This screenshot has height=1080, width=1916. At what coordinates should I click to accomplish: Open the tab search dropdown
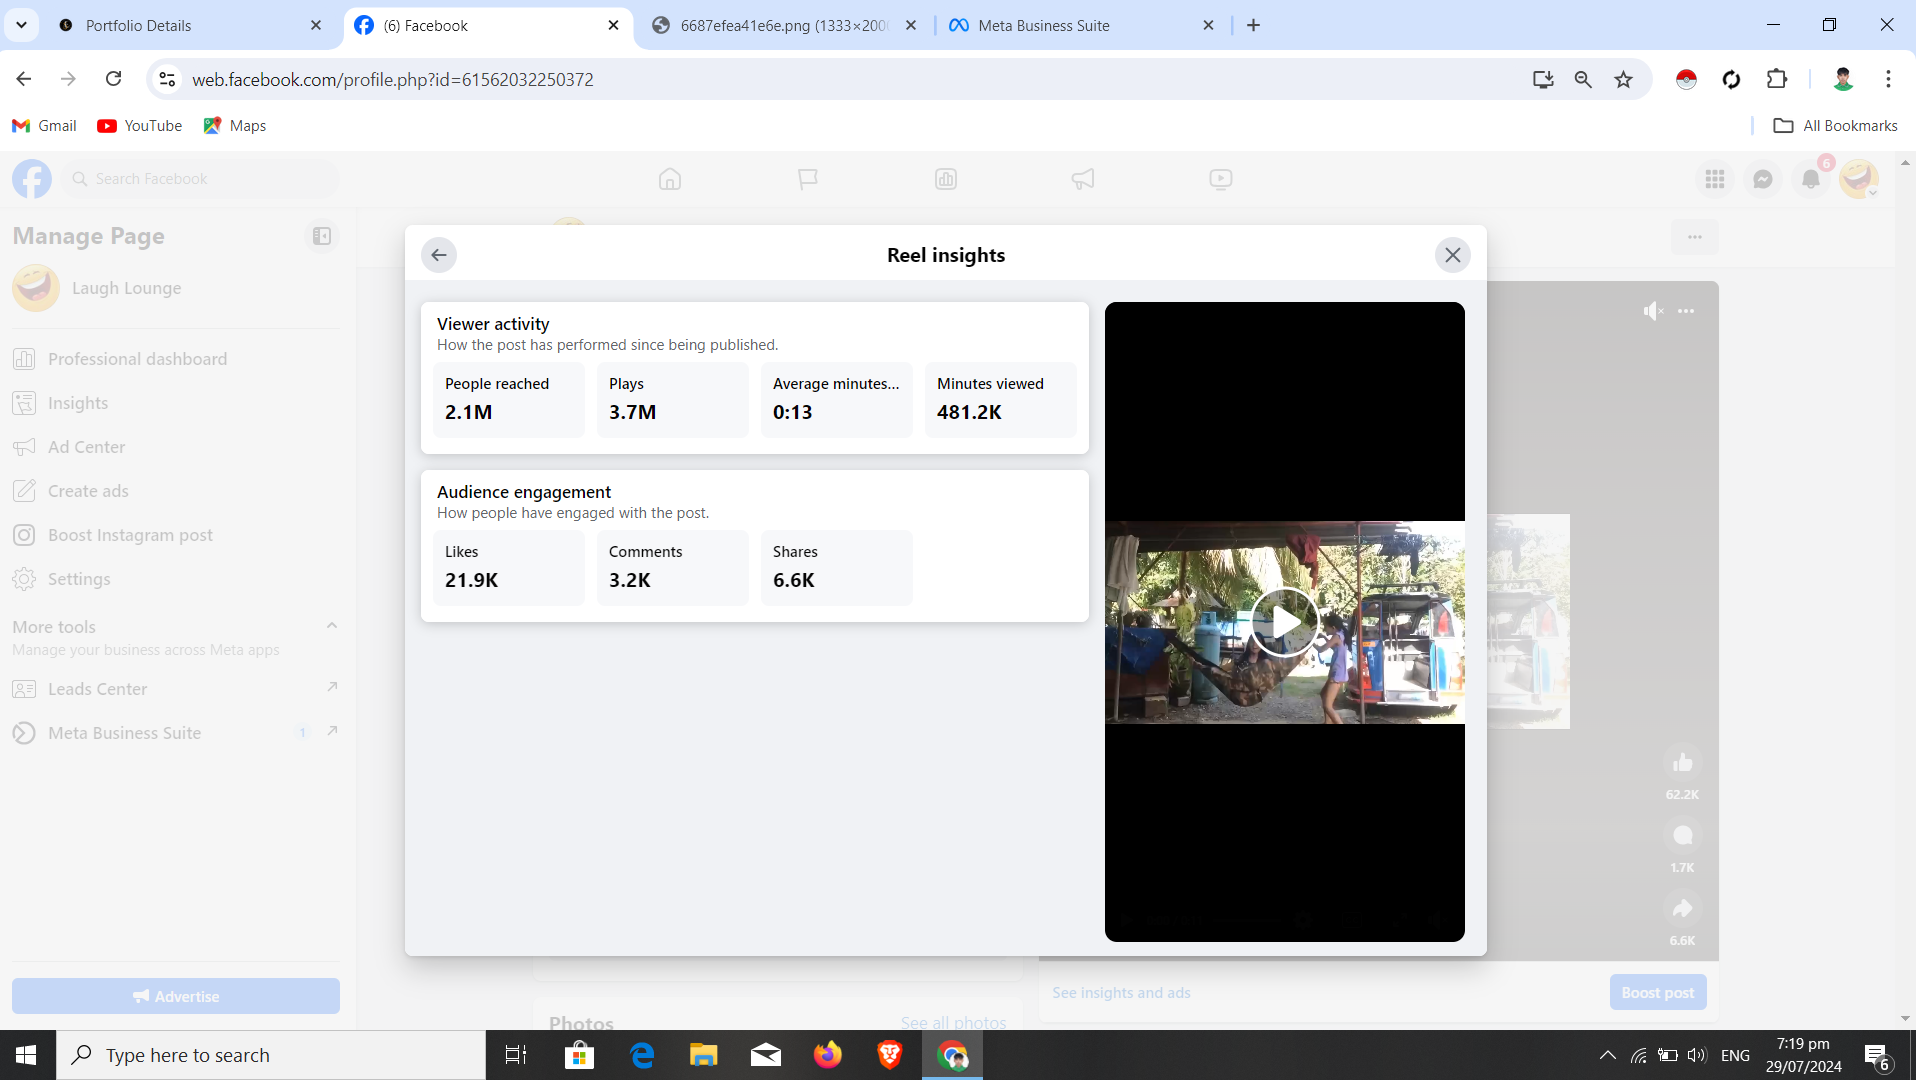tap(21, 26)
